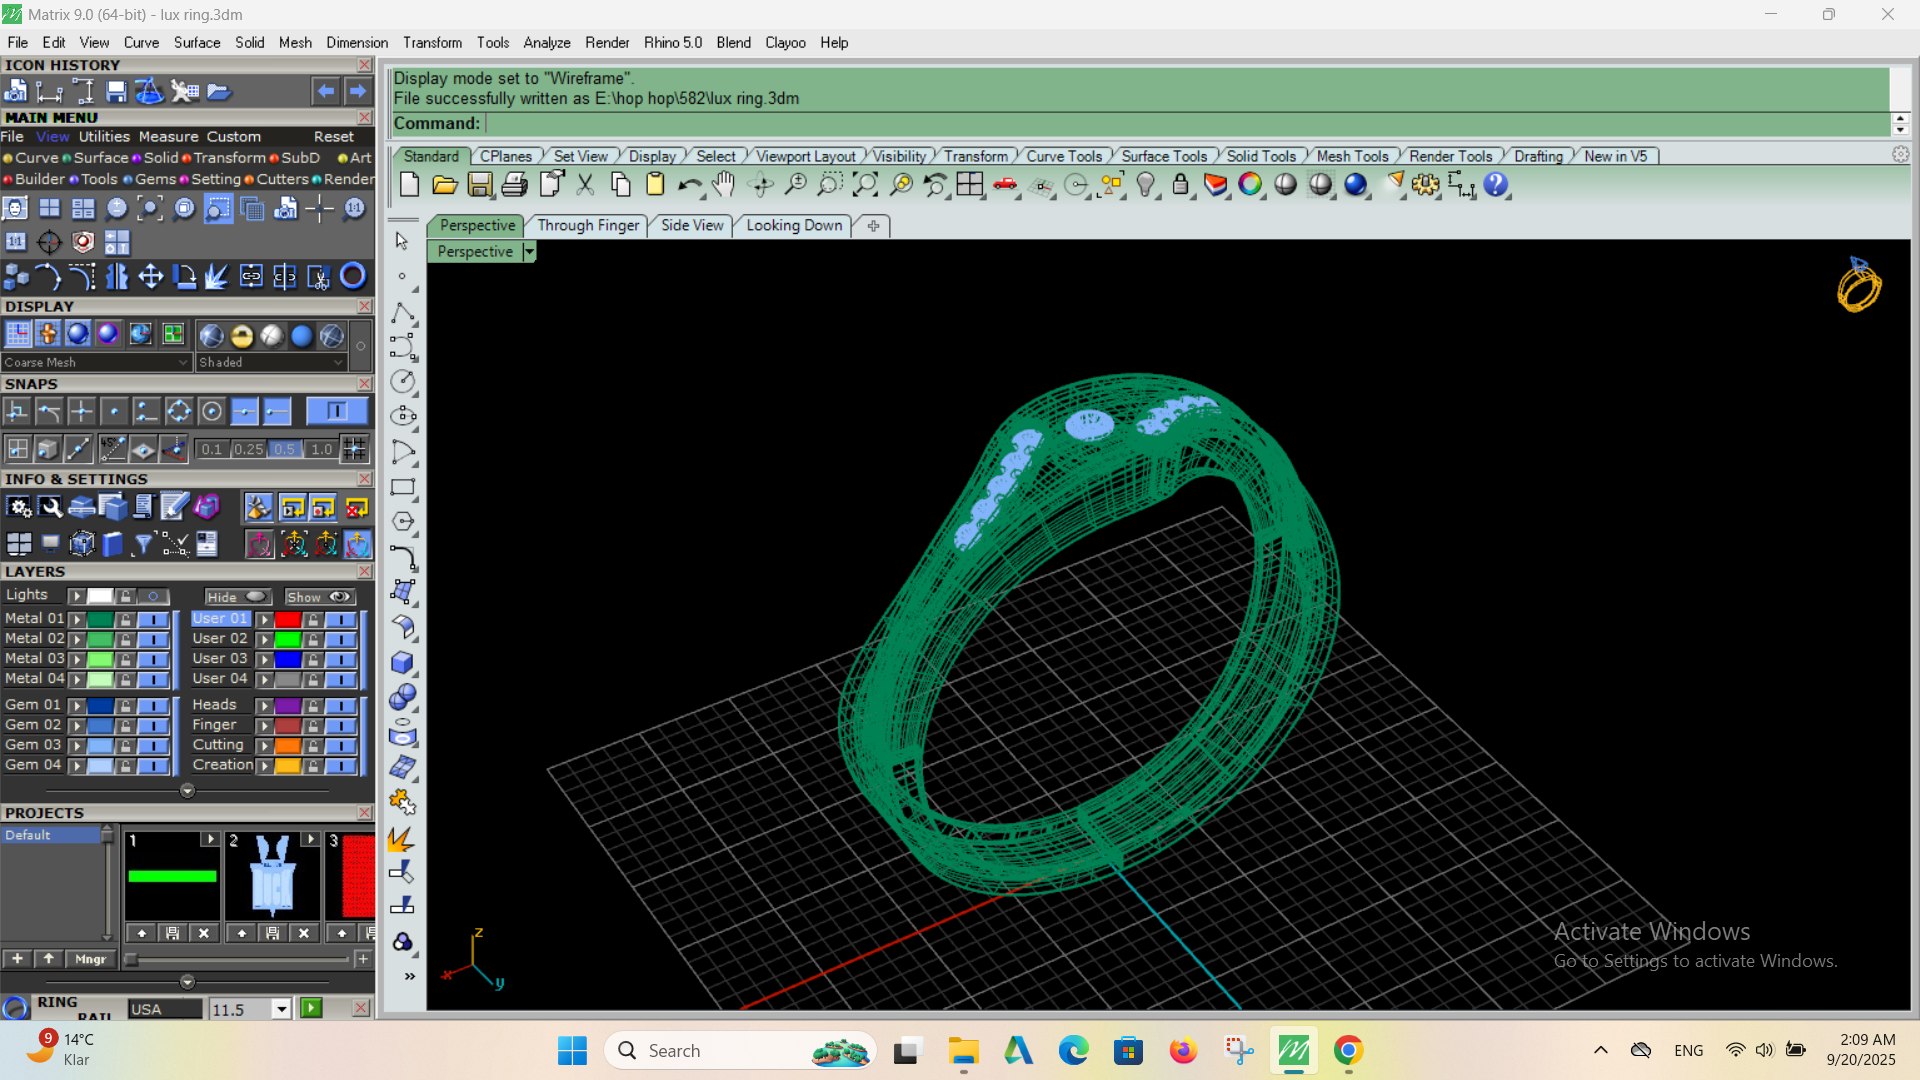The image size is (1920, 1080).
Task: Click the red car Set View icon
Action: [x=1005, y=185]
